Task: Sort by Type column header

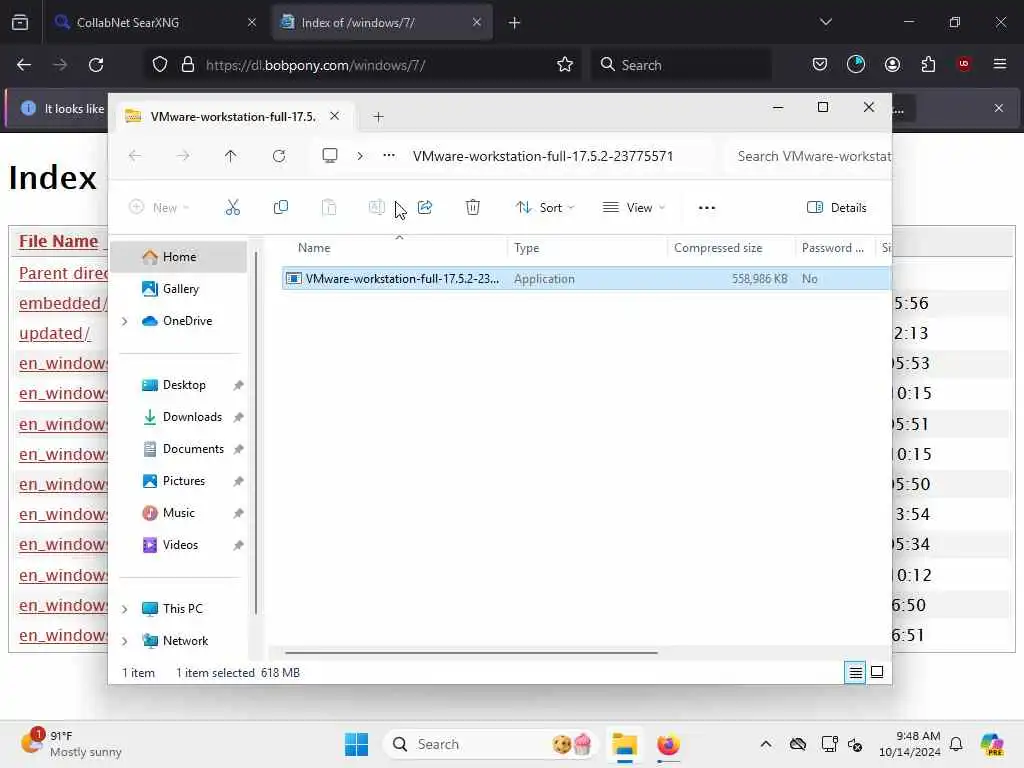Action: pos(526,248)
